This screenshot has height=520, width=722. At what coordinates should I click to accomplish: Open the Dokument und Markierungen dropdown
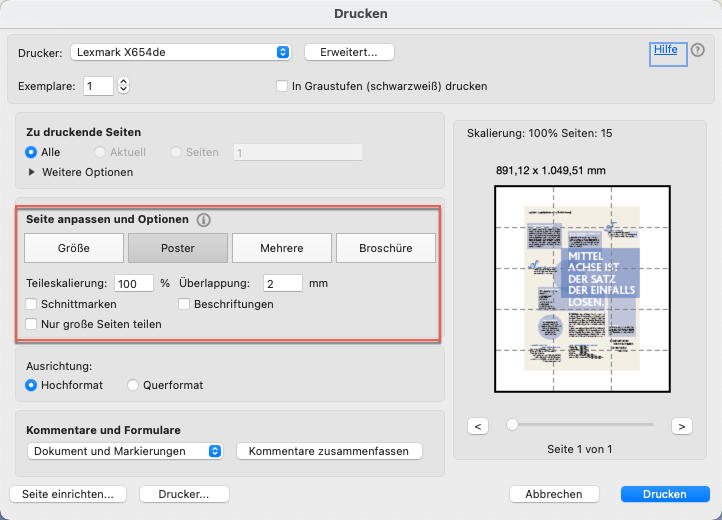click(x=125, y=451)
